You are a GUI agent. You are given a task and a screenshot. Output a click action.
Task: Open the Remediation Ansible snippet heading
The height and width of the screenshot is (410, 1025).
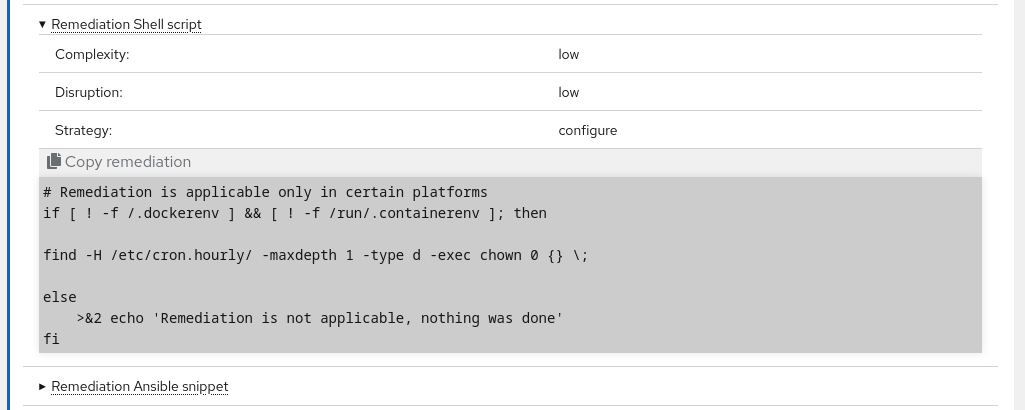[140, 386]
